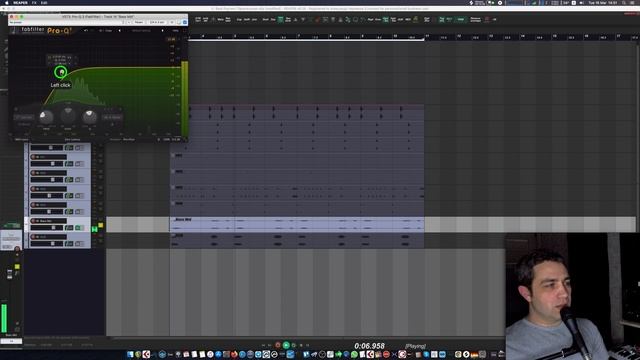Click the Pro-Q output level meter
This screenshot has height=360, width=640.
click(184, 98)
